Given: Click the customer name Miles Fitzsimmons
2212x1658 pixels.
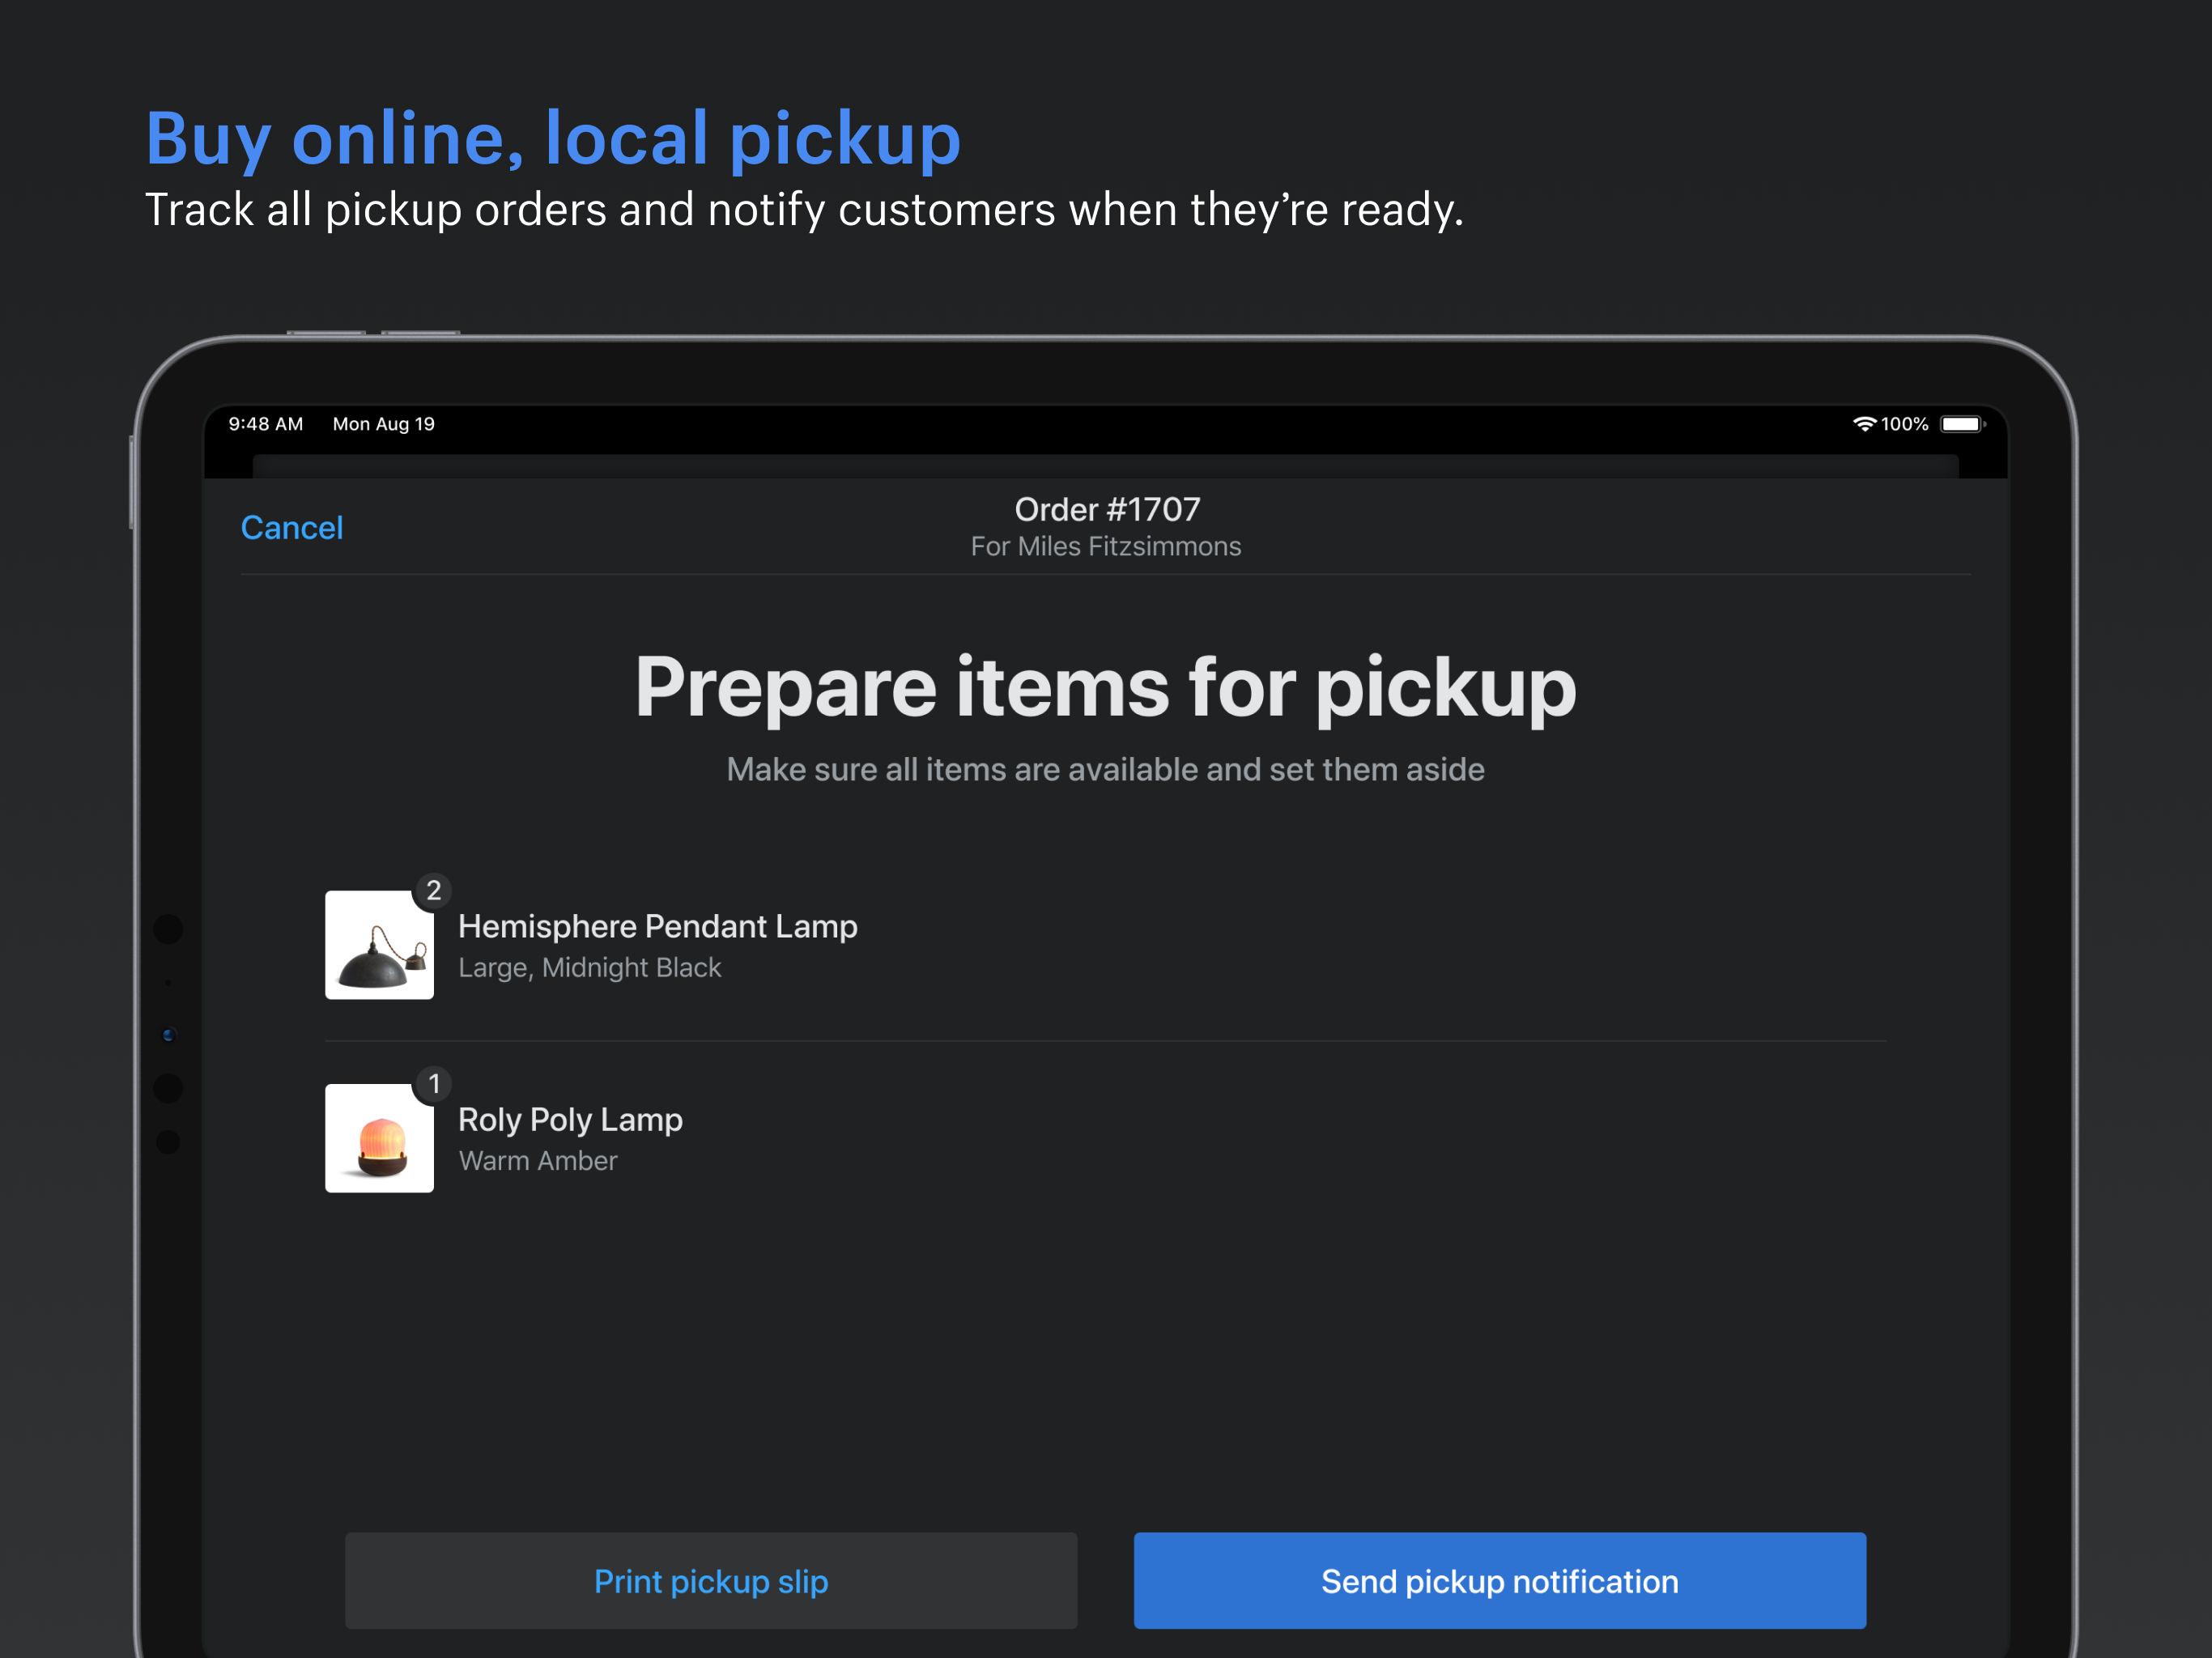Looking at the screenshot, I should pyautogui.click(x=1106, y=547).
